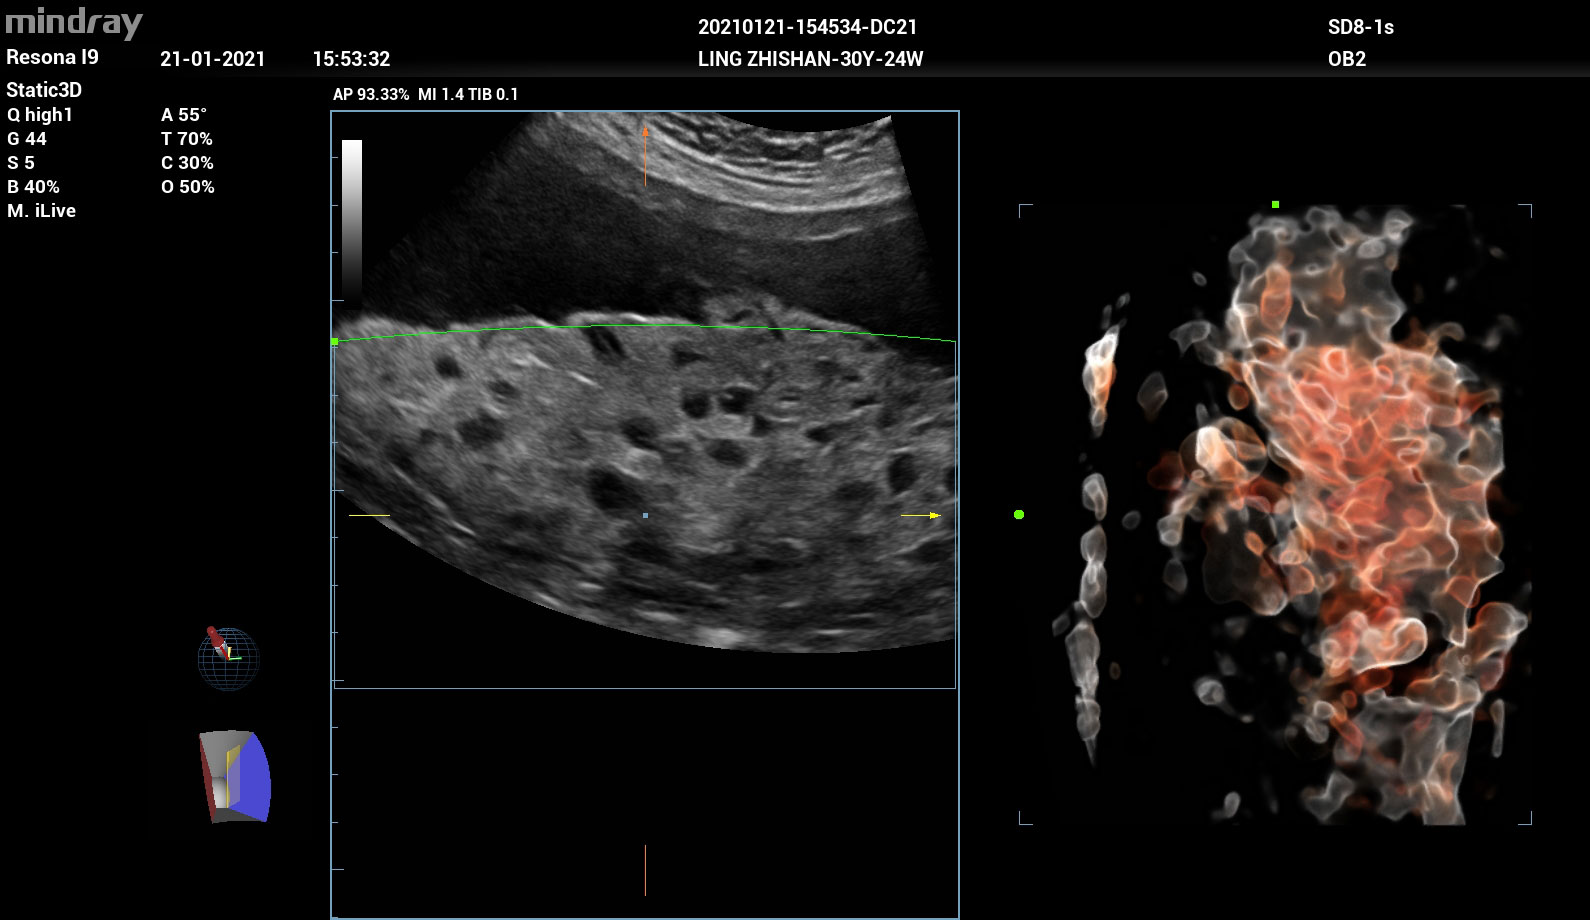
Task: Click the green square handle on ROI curve
Action: pos(335,342)
